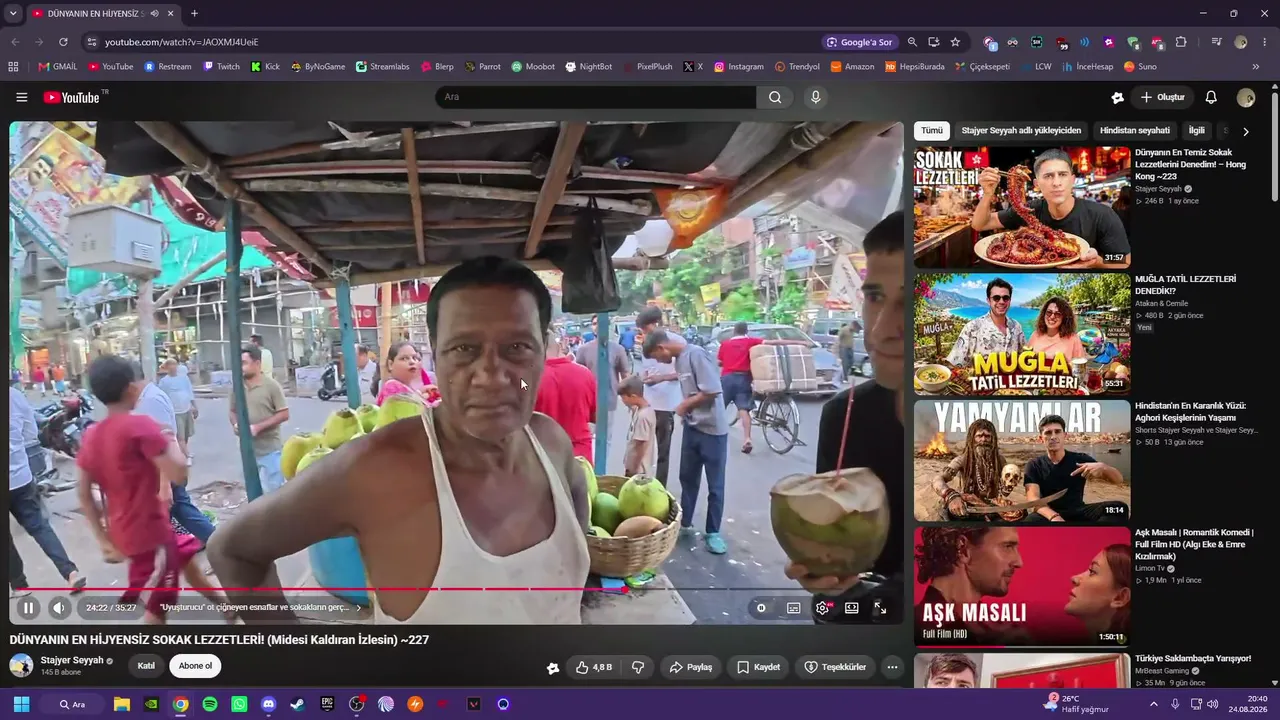This screenshot has width=1280, height=720.
Task: Select the Hindistan seyahati chip
Action: [1135, 131]
